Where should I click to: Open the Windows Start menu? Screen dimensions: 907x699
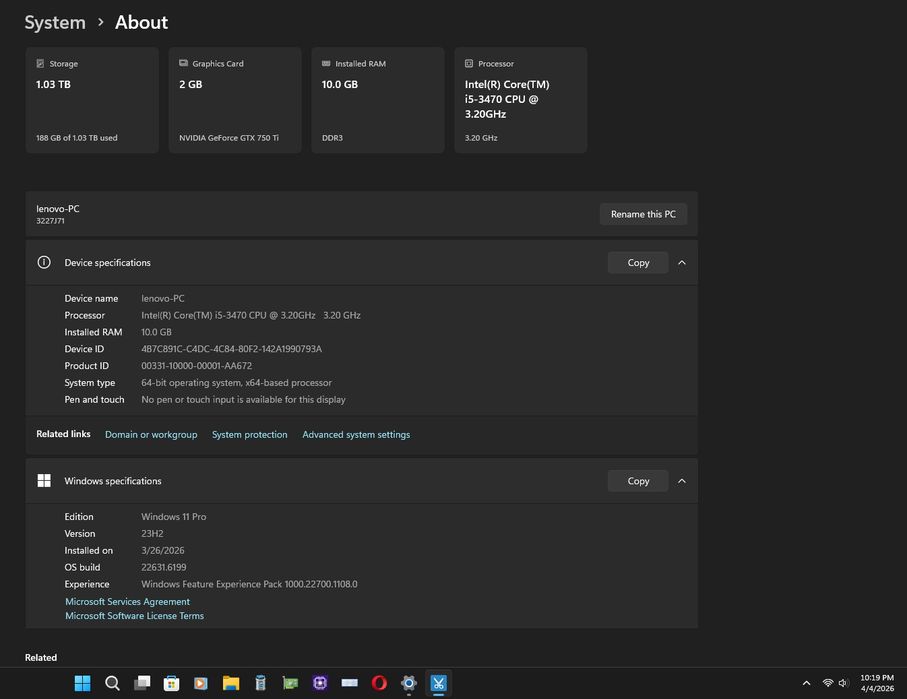click(83, 683)
